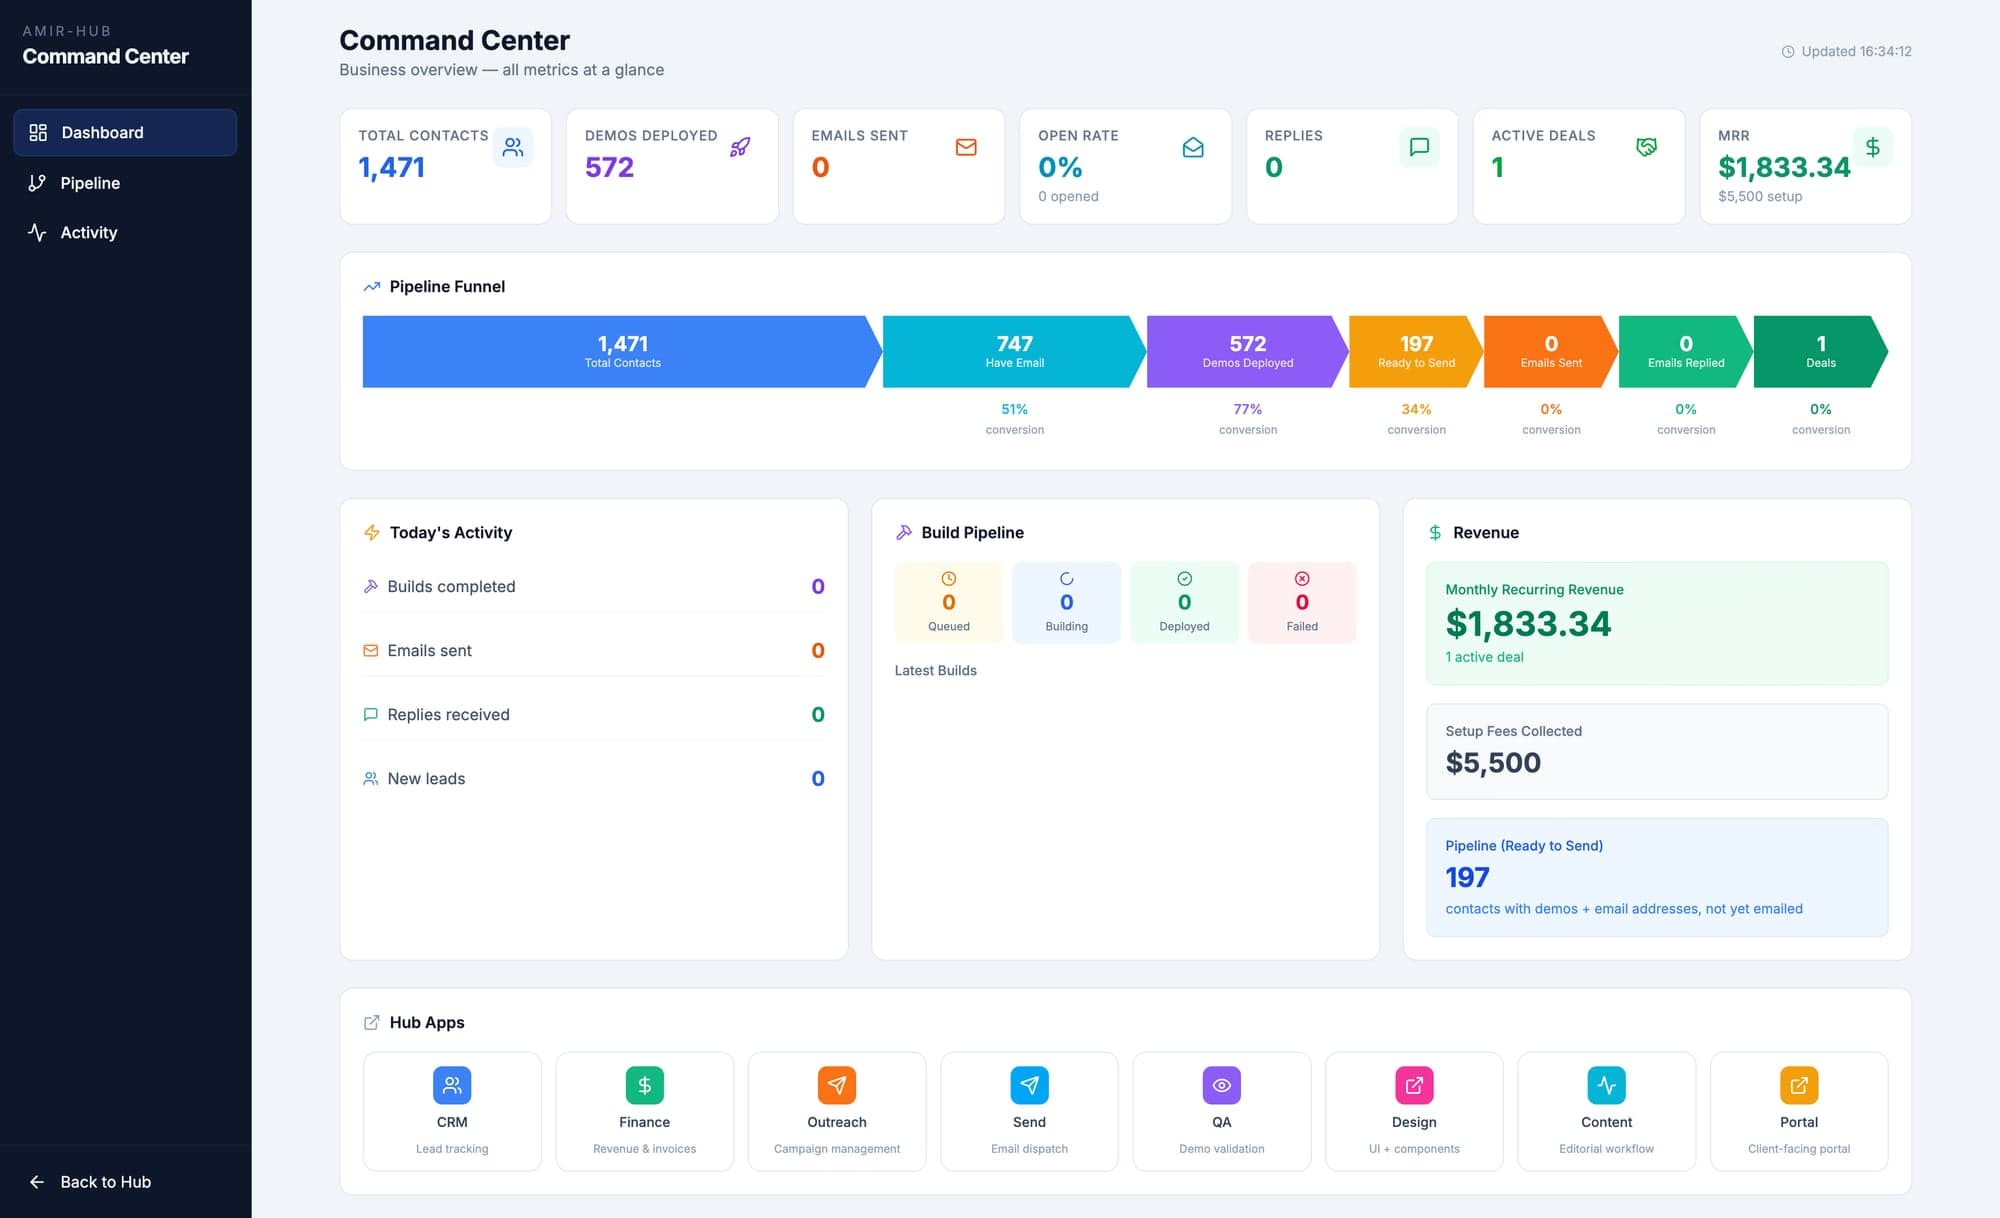Select the handshake icon on Active Deals card

tap(1646, 147)
